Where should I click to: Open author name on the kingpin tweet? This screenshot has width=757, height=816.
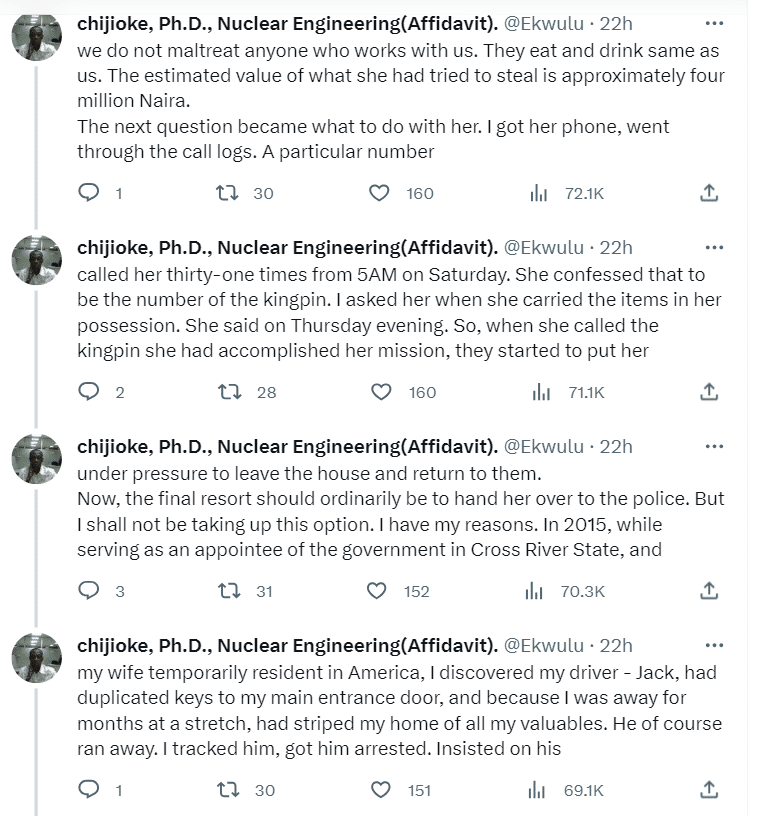tap(287, 248)
